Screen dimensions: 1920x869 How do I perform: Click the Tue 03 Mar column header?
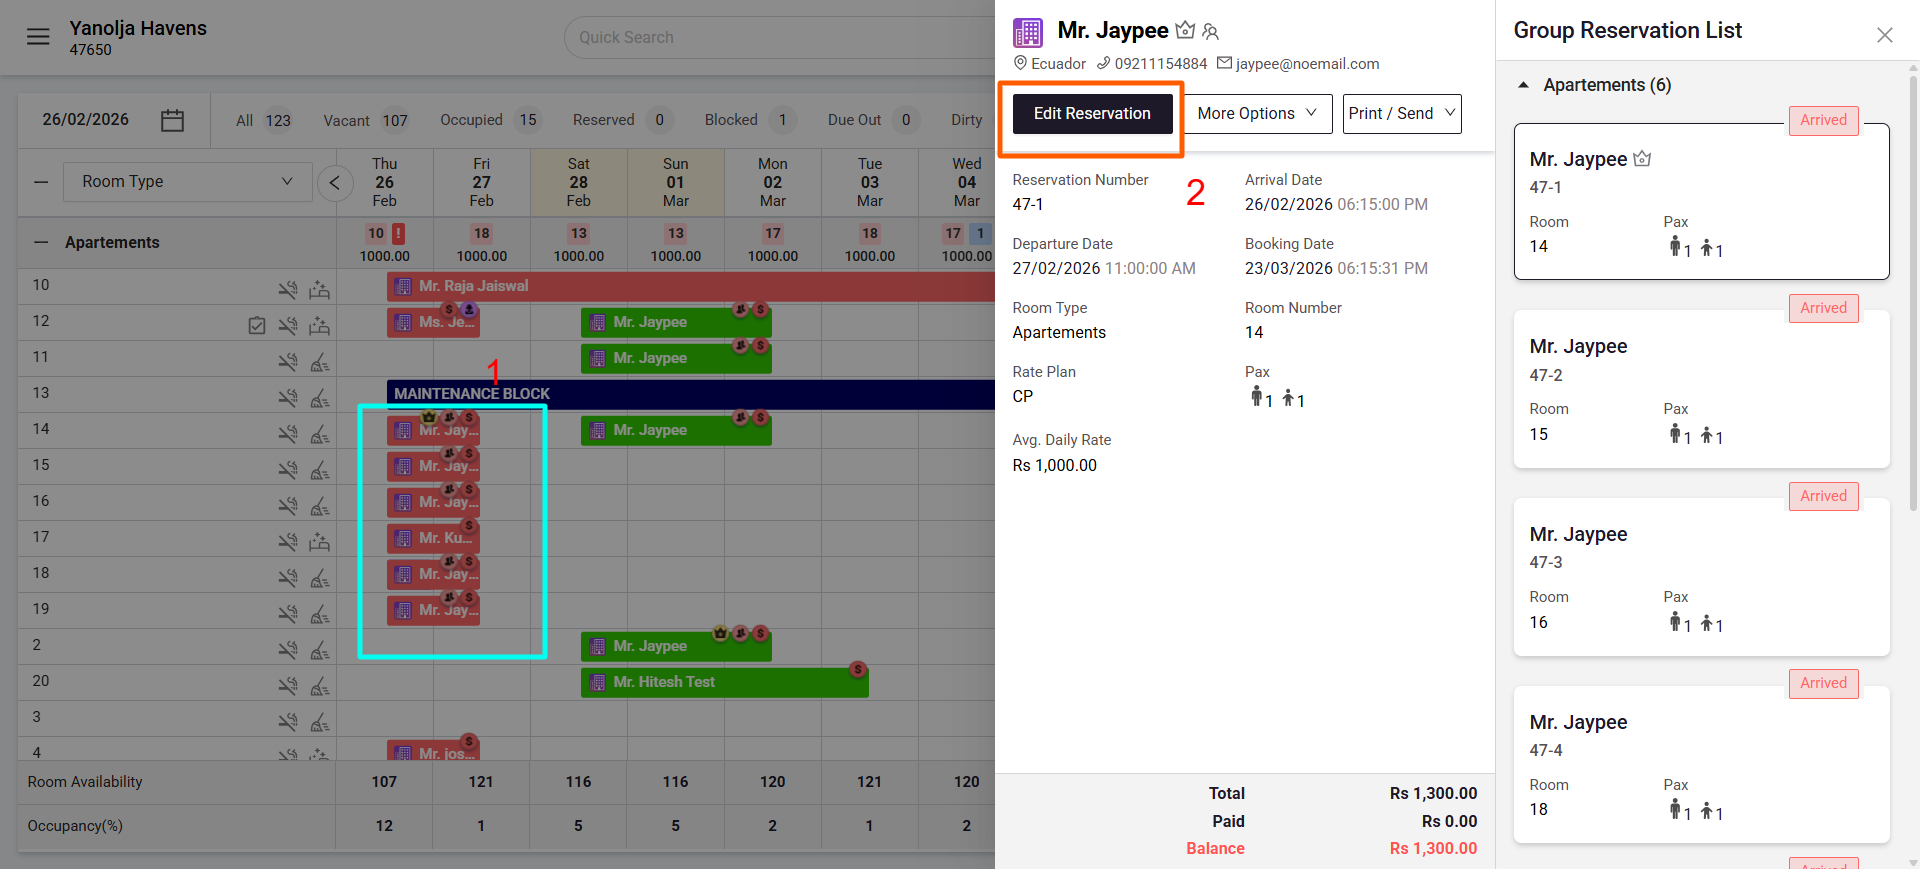click(870, 182)
